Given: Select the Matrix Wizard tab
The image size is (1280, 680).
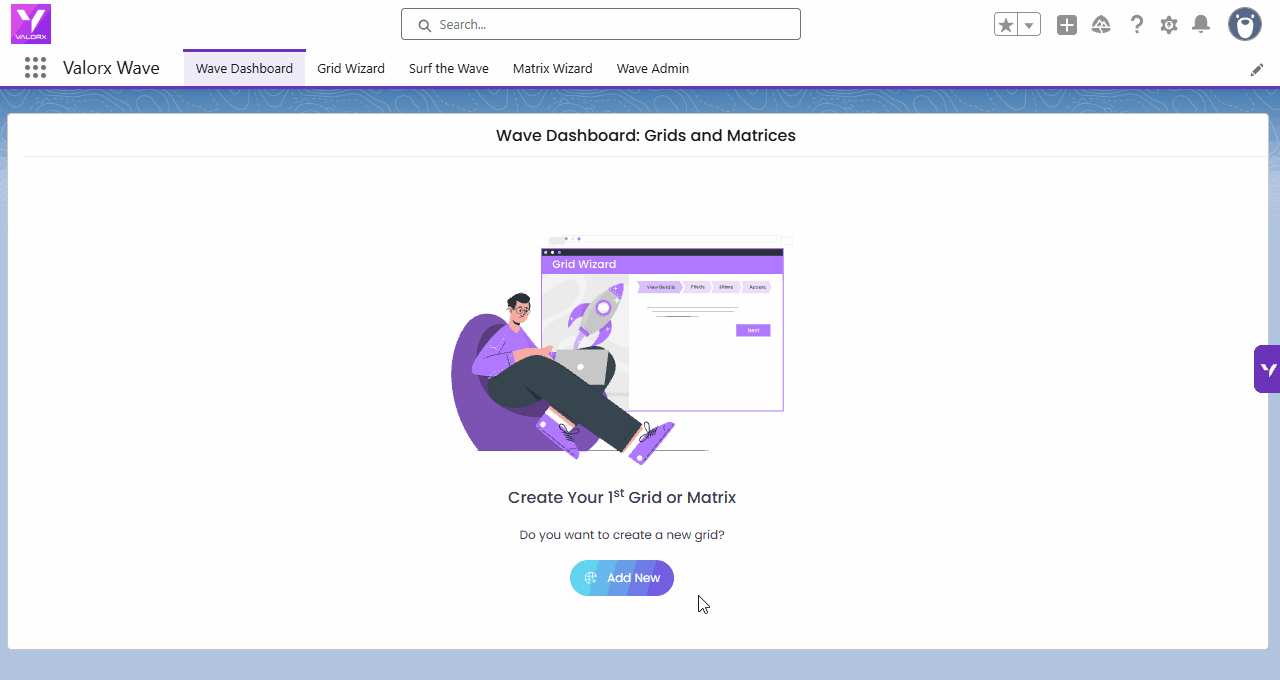Looking at the screenshot, I should (552, 69).
